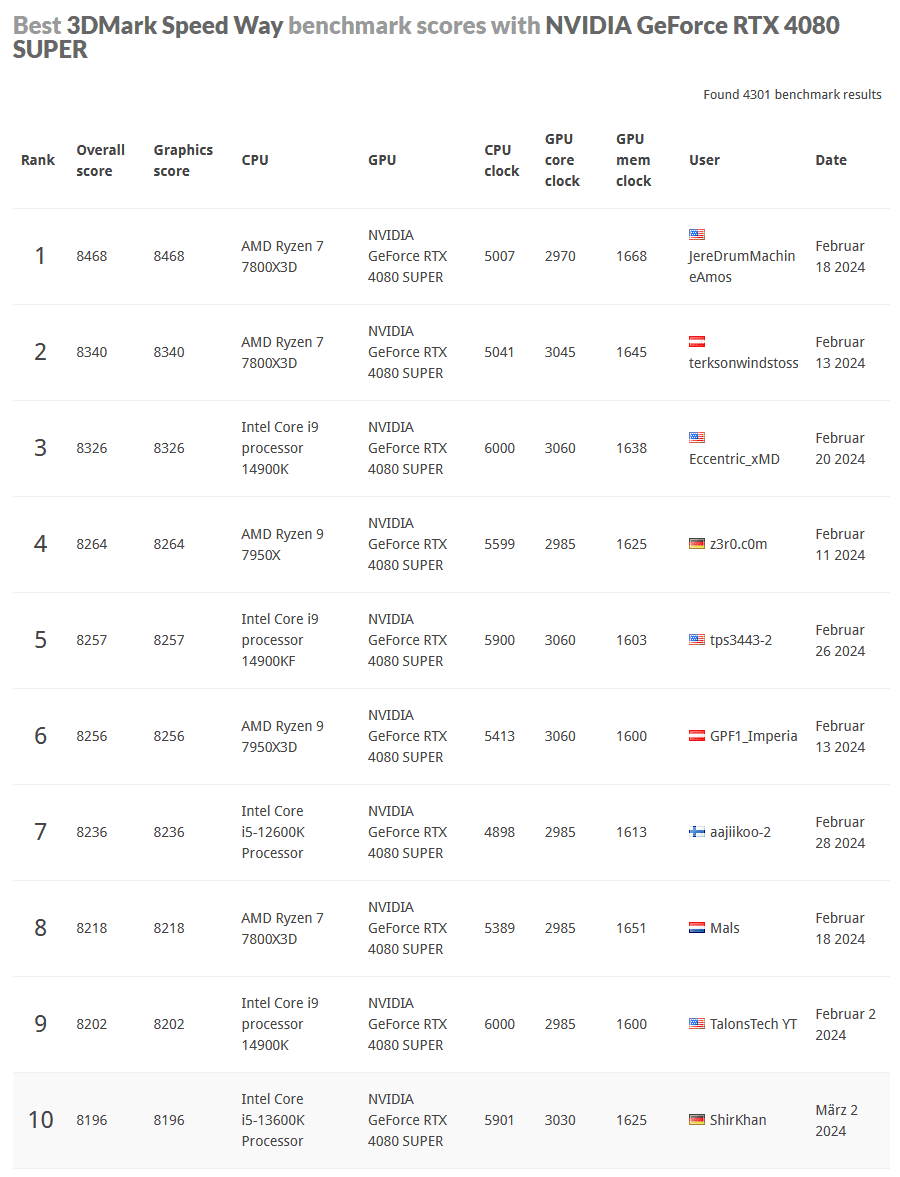Click the Graphics score column header

183,160
